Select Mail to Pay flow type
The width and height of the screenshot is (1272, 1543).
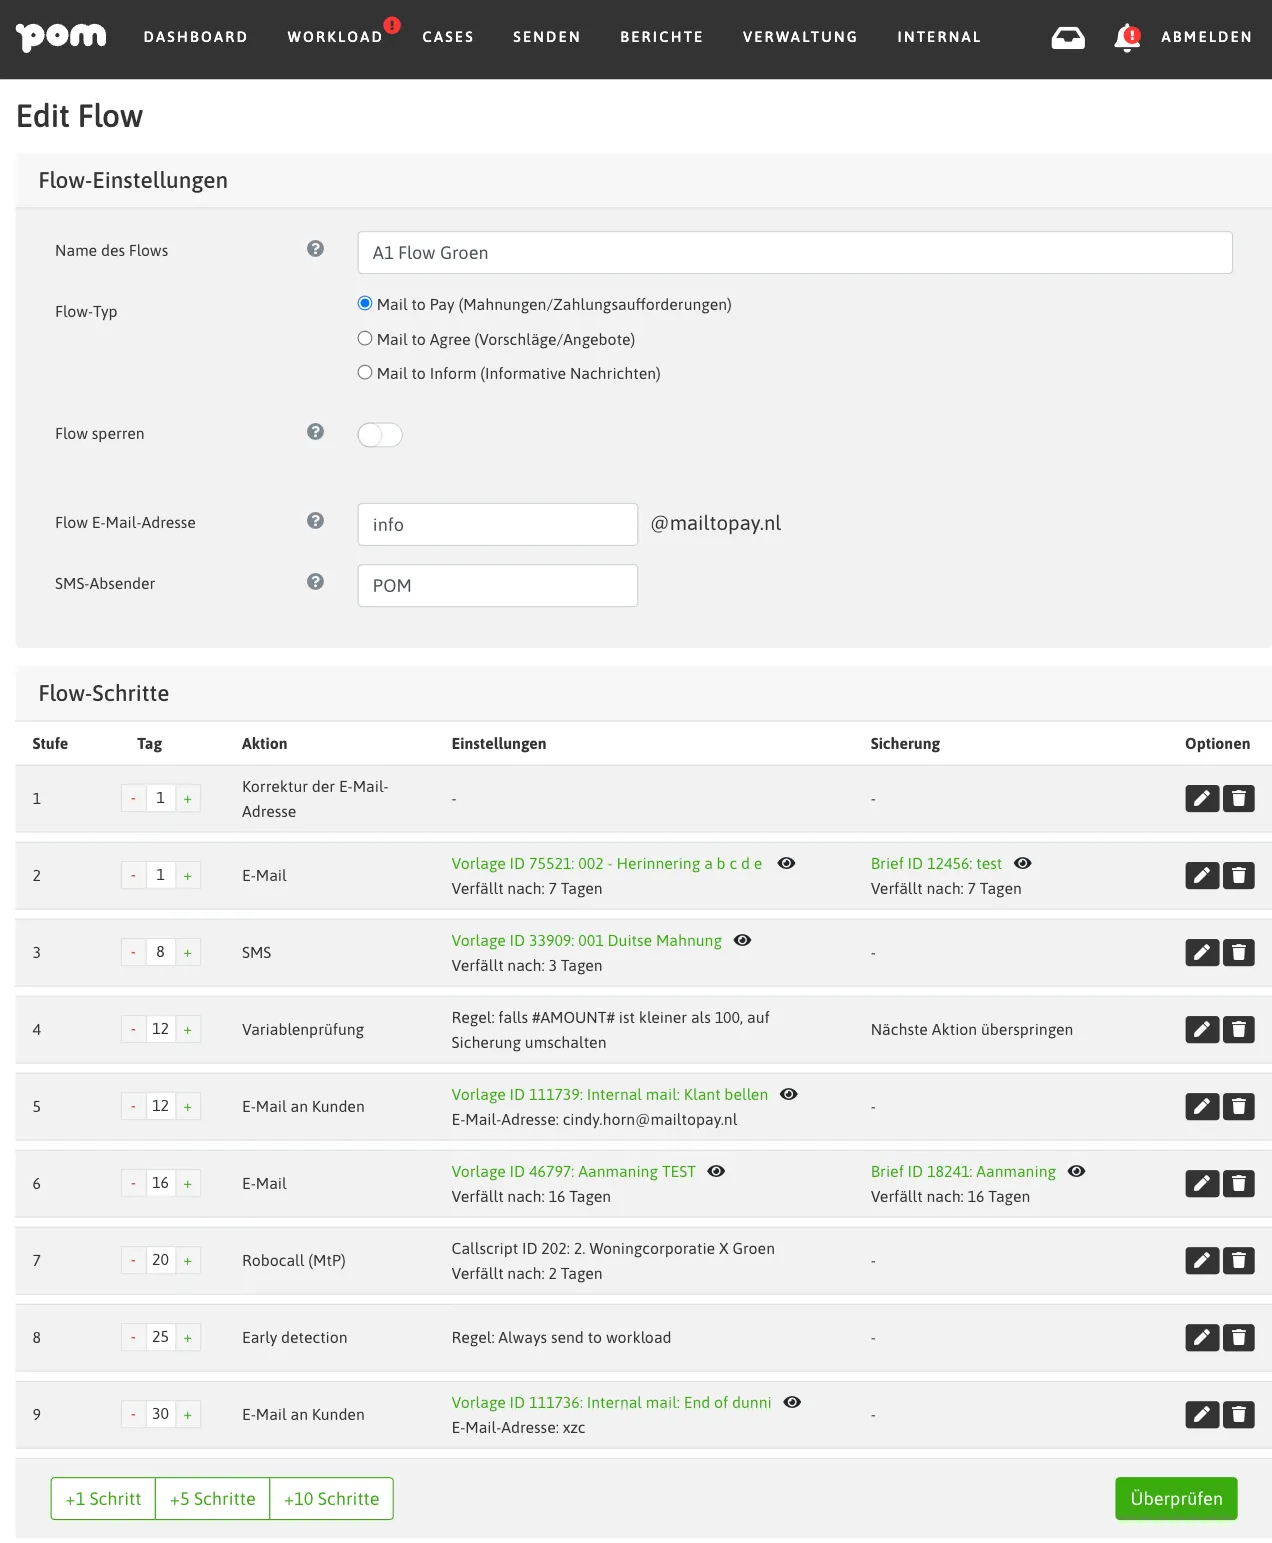(365, 303)
